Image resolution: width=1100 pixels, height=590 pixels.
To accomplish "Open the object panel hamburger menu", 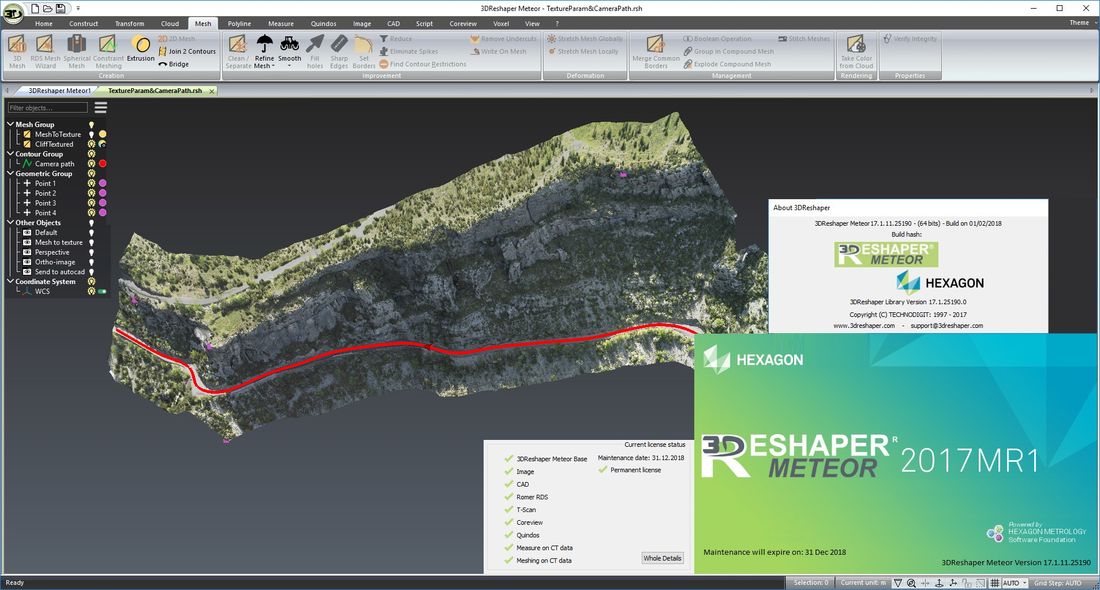I will click(101, 107).
